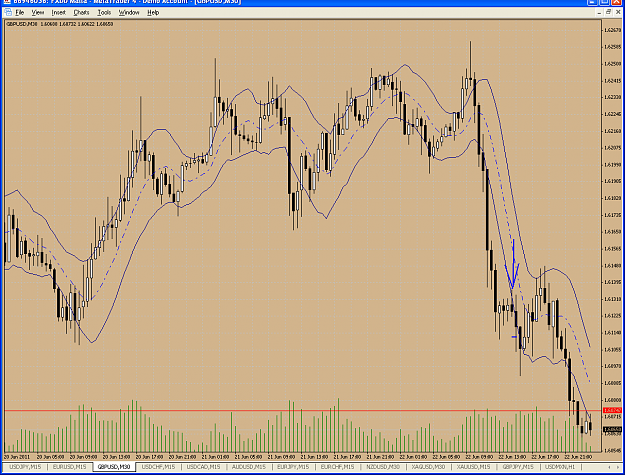Close the inner GBPUSD chart window
This screenshot has height=475, width=625.
pyautogui.click(x=617, y=13)
